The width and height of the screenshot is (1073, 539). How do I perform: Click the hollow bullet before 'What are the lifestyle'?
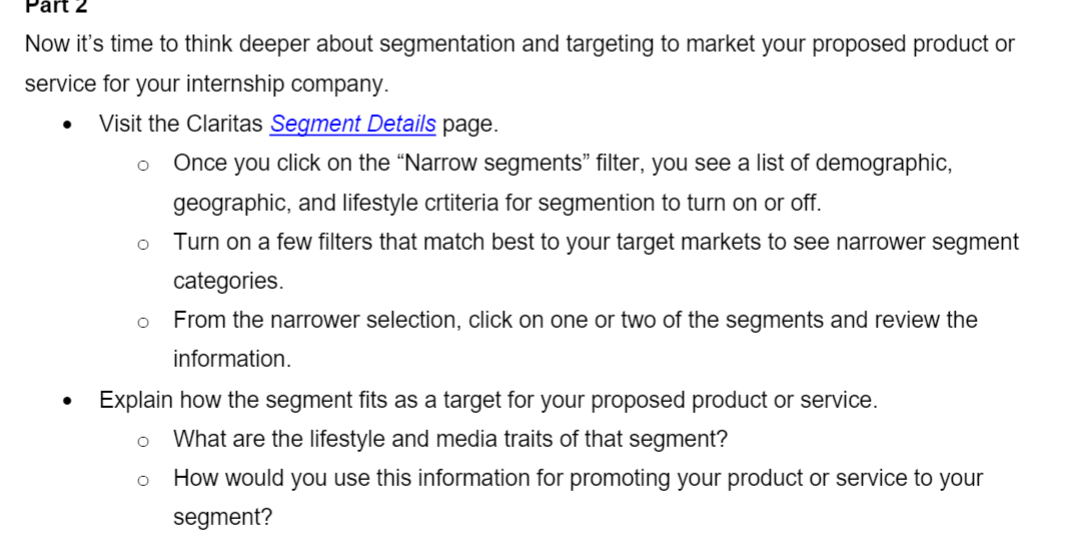[x=142, y=441]
